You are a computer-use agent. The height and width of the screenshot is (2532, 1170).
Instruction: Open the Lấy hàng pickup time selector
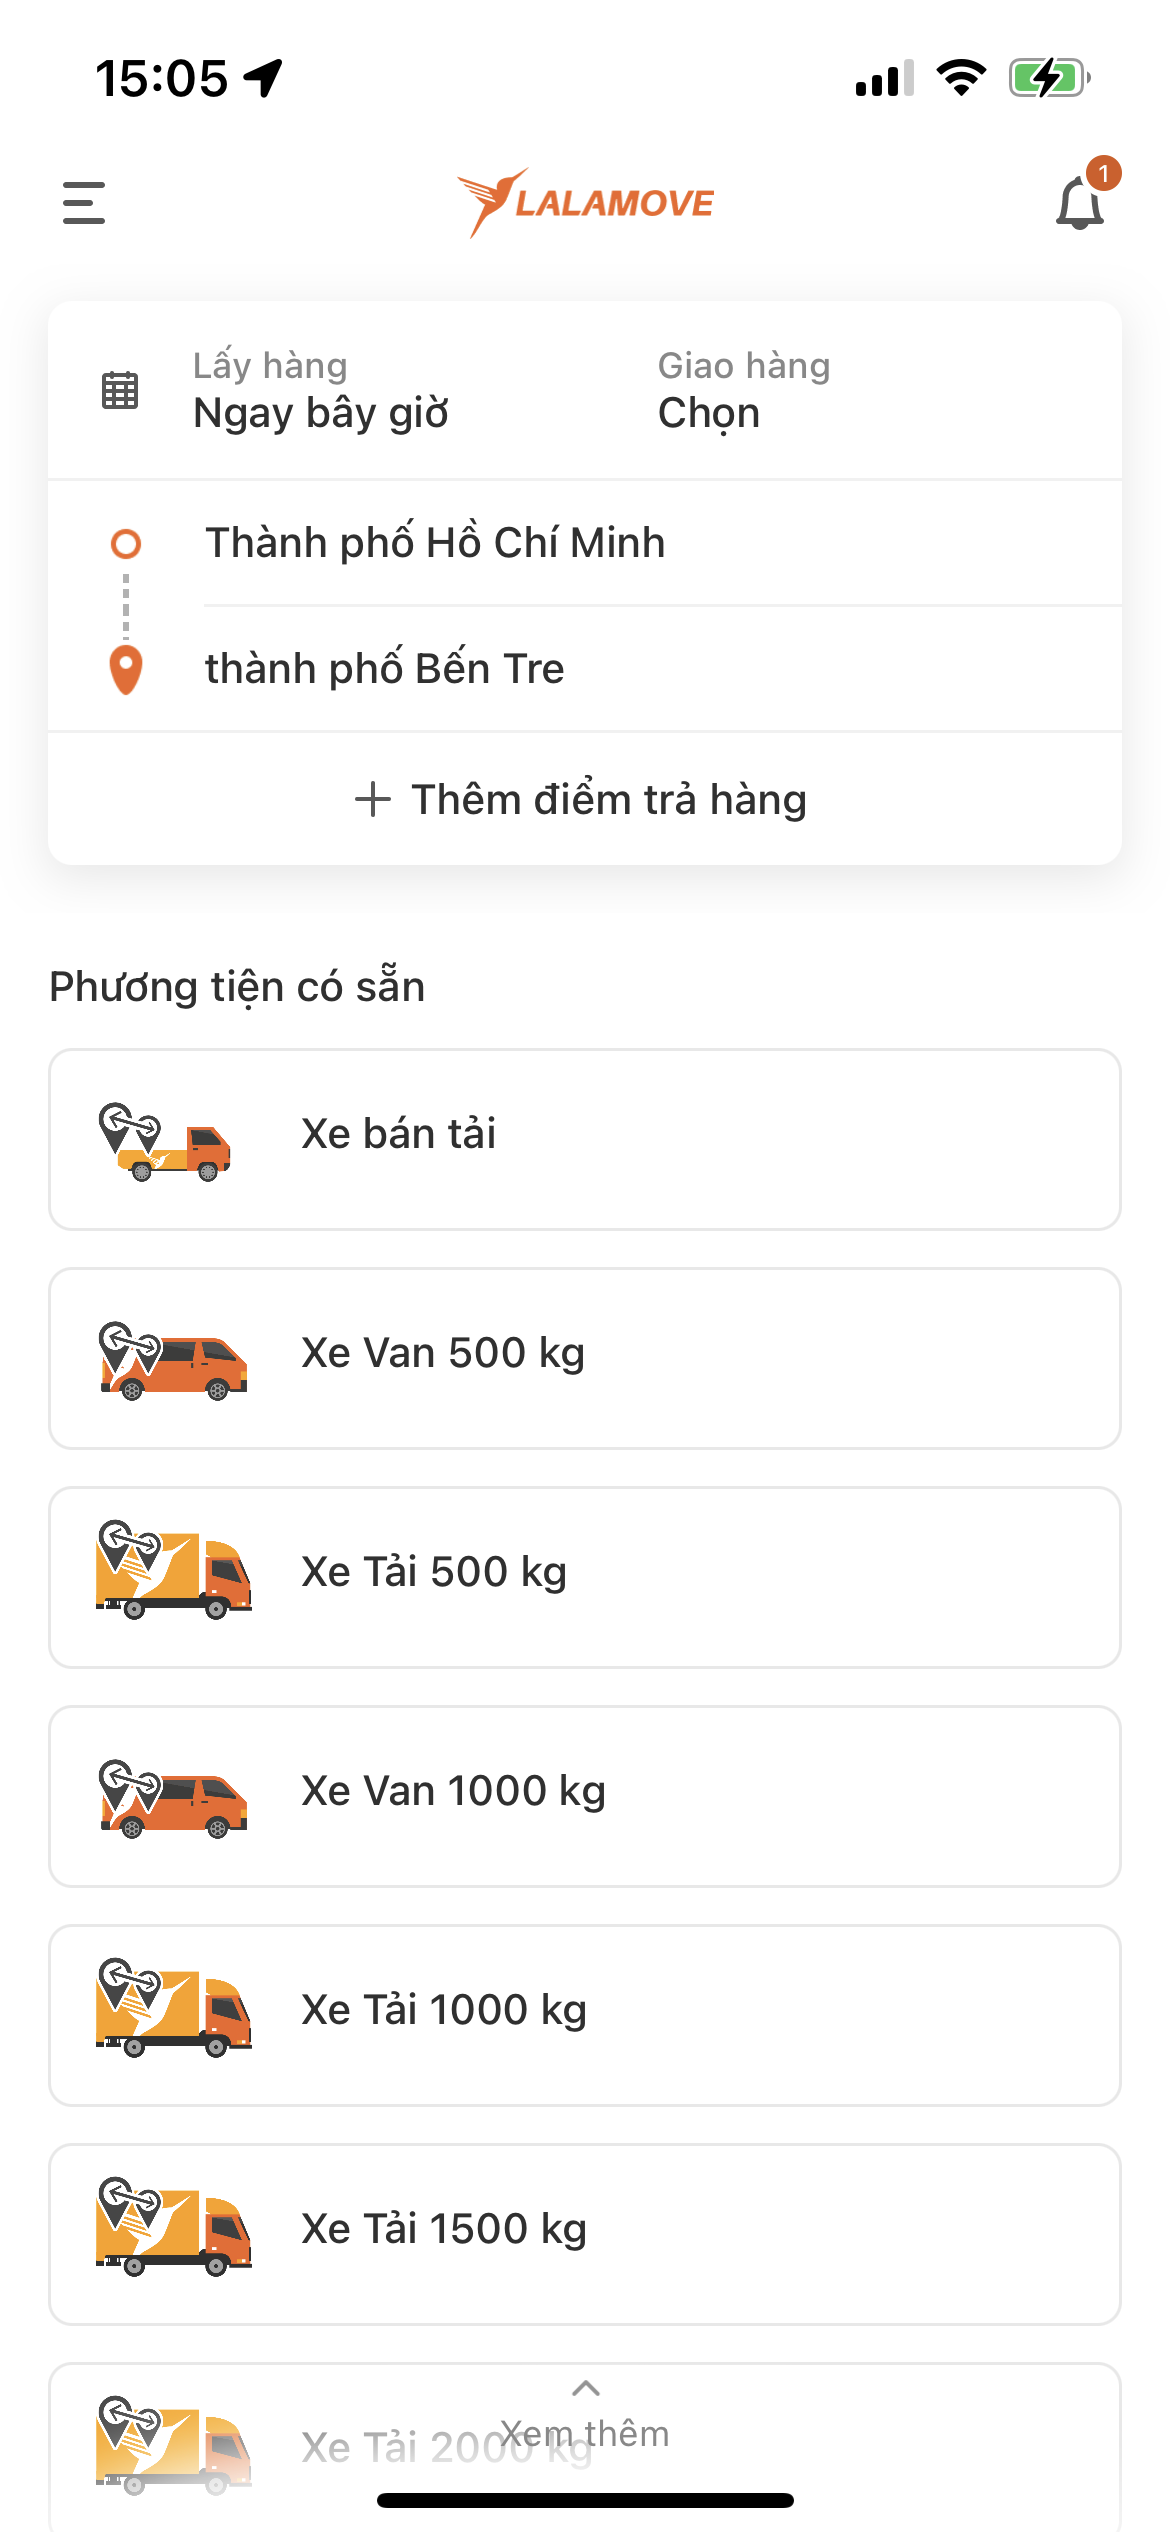[x=320, y=392]
